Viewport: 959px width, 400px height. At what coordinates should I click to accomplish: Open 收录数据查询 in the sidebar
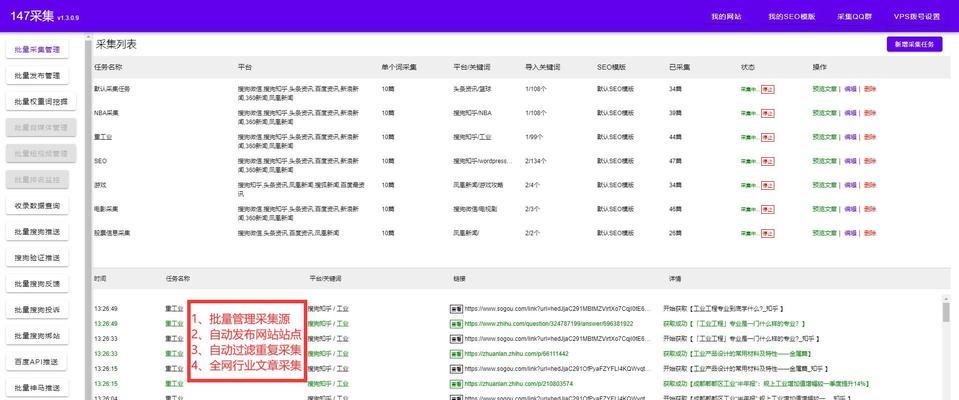click(x=37, y=206)
